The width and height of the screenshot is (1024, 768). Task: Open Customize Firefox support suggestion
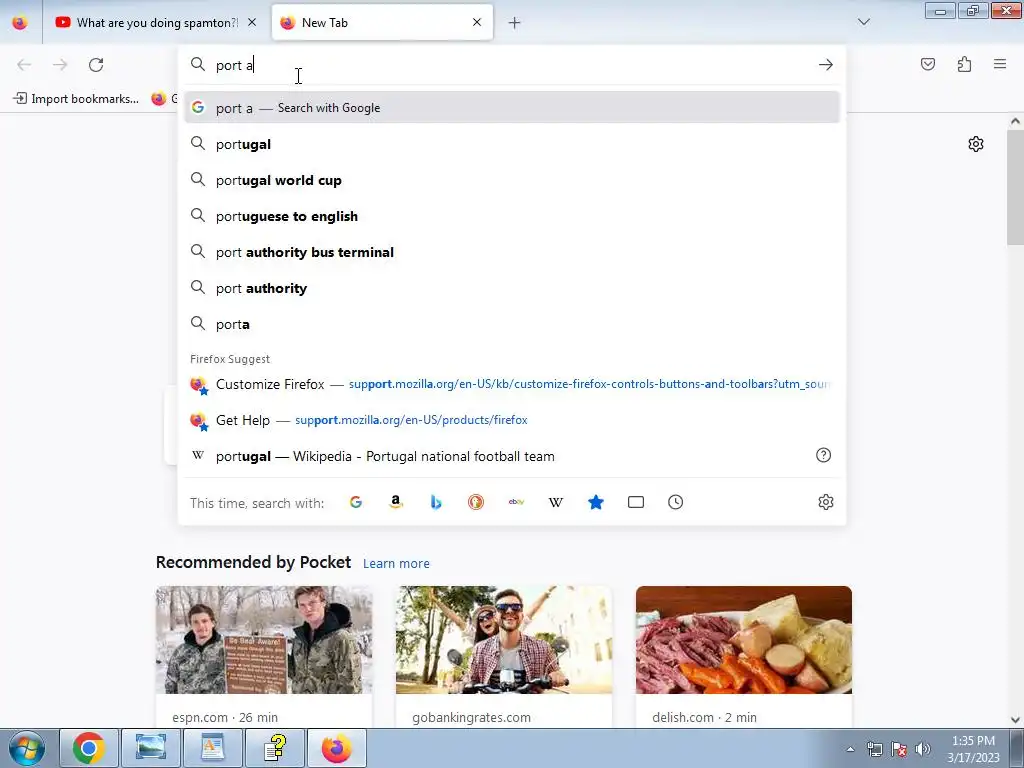[x=512, y=384]
